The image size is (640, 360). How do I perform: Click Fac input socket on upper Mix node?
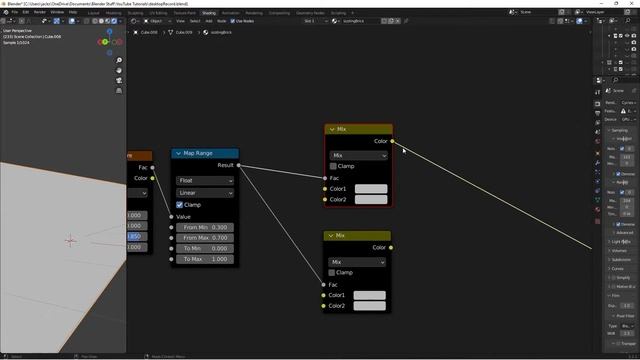(325, 178)
